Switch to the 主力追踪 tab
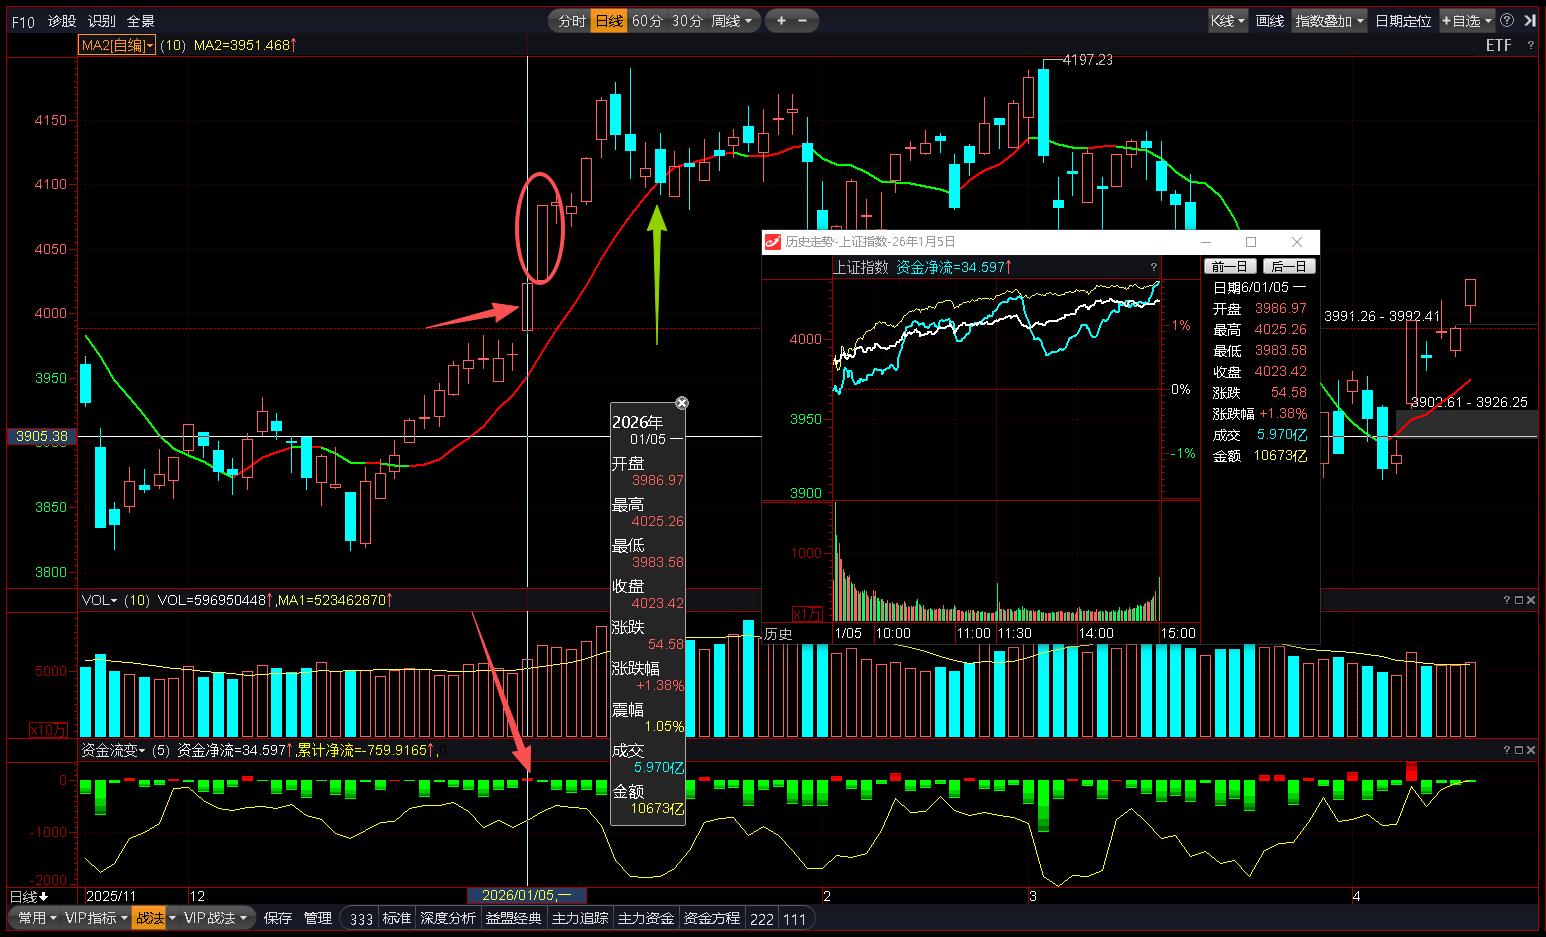Viewport: 1546px width, 937px height. click(x=580, y=918)
